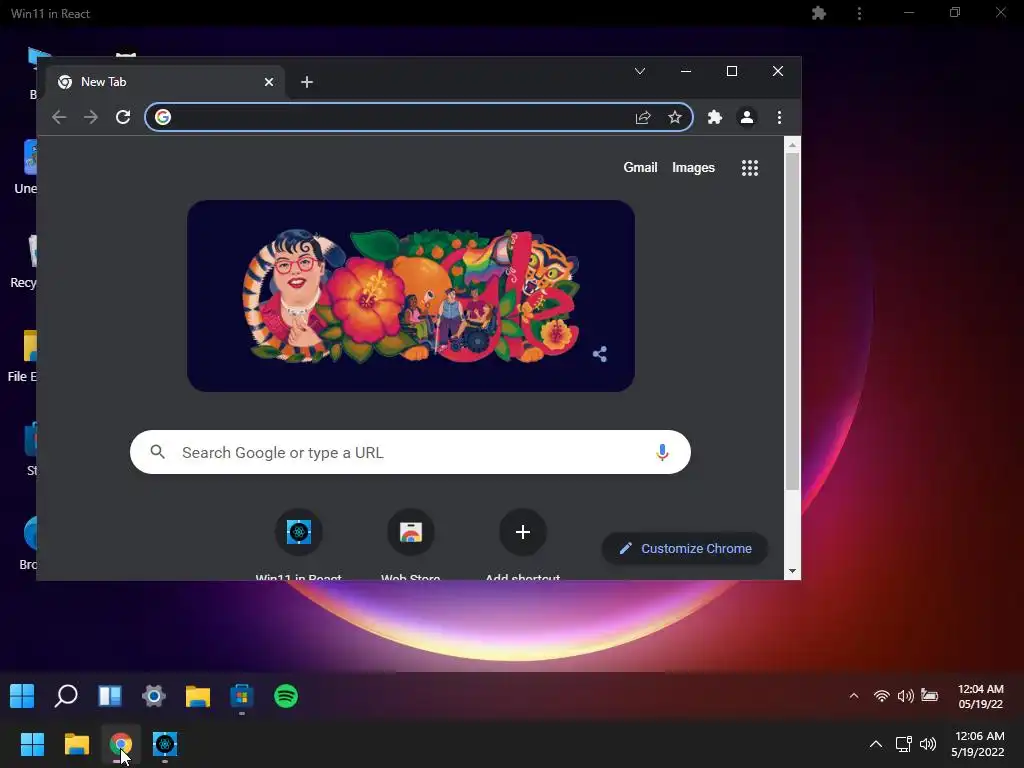Click the forward navigation arrow
The height and width of the screenshot is (768, 1024).
[x=91, y=117]
